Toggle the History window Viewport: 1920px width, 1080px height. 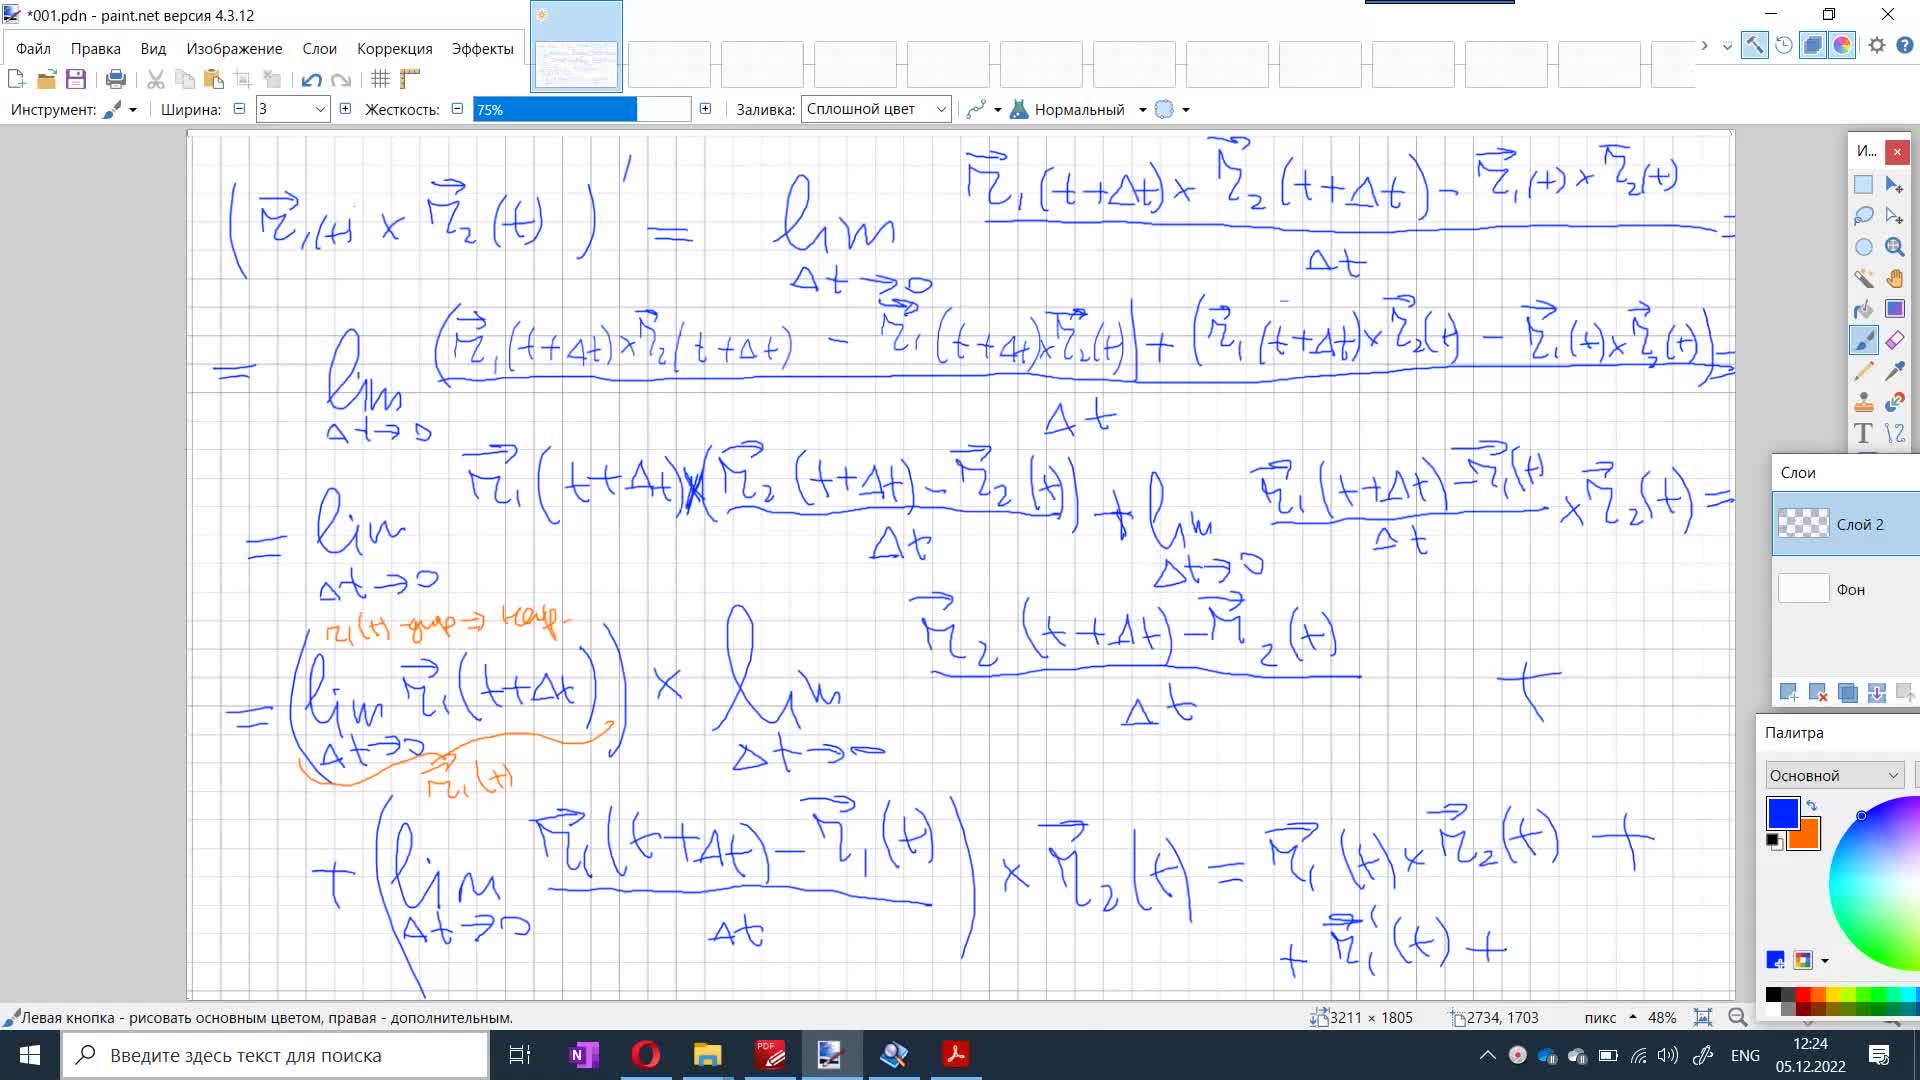[1783, 45]
